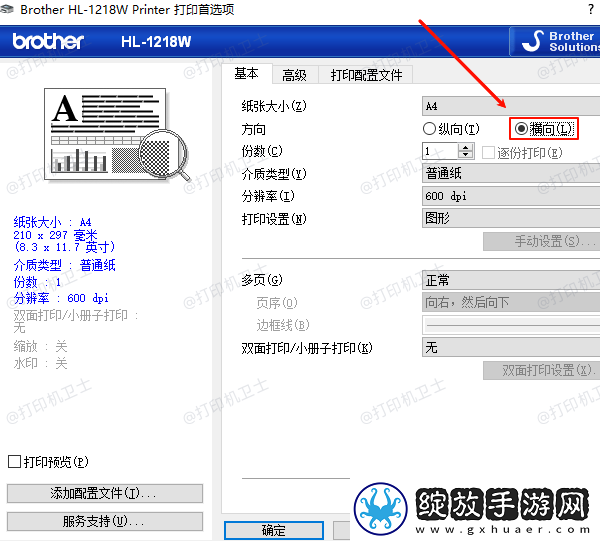
Task: Click the 多页(G) label
Action: [x=262, y=280]
